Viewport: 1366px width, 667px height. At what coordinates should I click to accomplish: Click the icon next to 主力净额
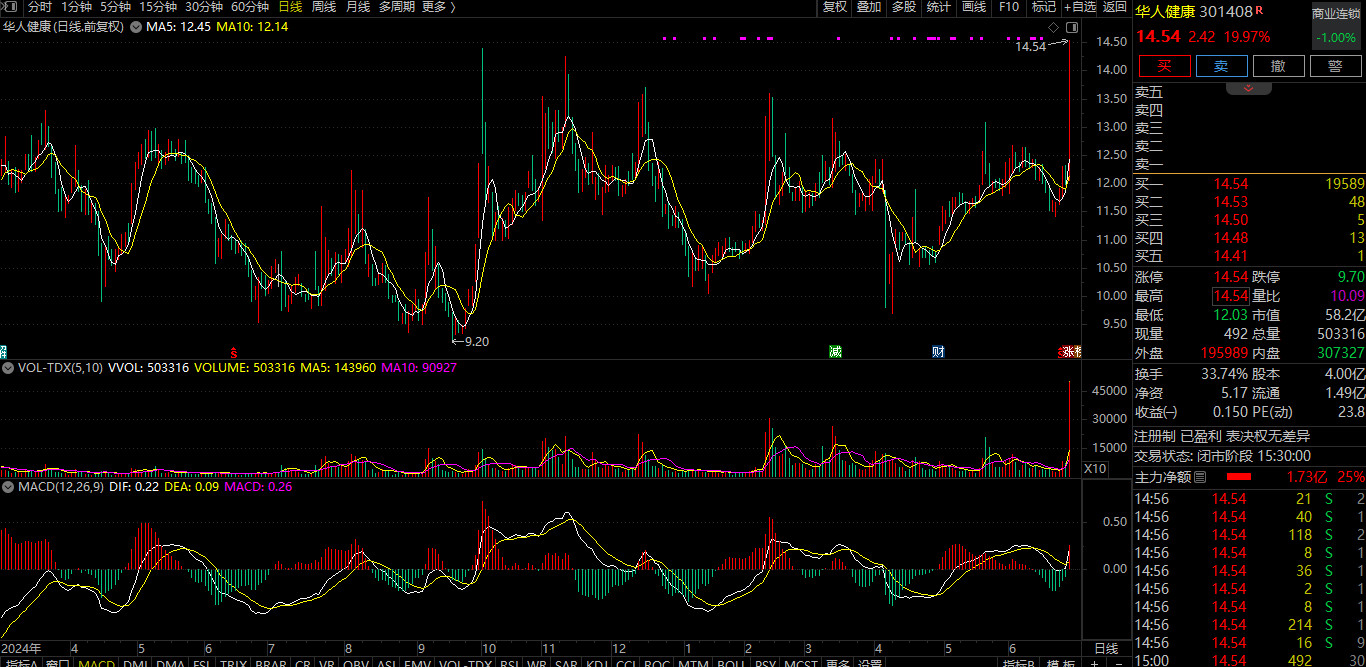[1201, 477]
